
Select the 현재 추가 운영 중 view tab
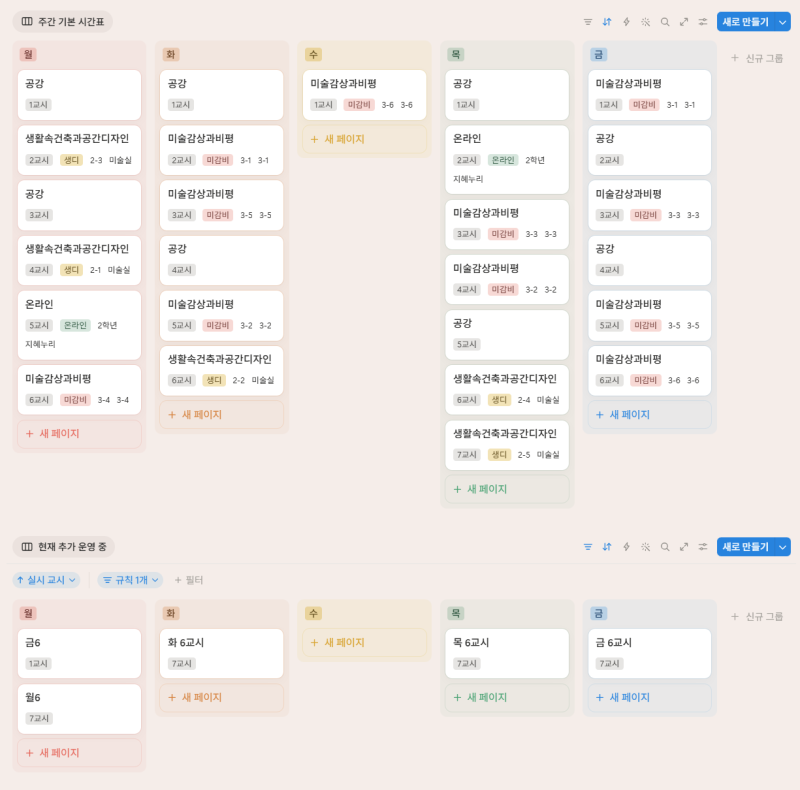click(x=64, y=547)
